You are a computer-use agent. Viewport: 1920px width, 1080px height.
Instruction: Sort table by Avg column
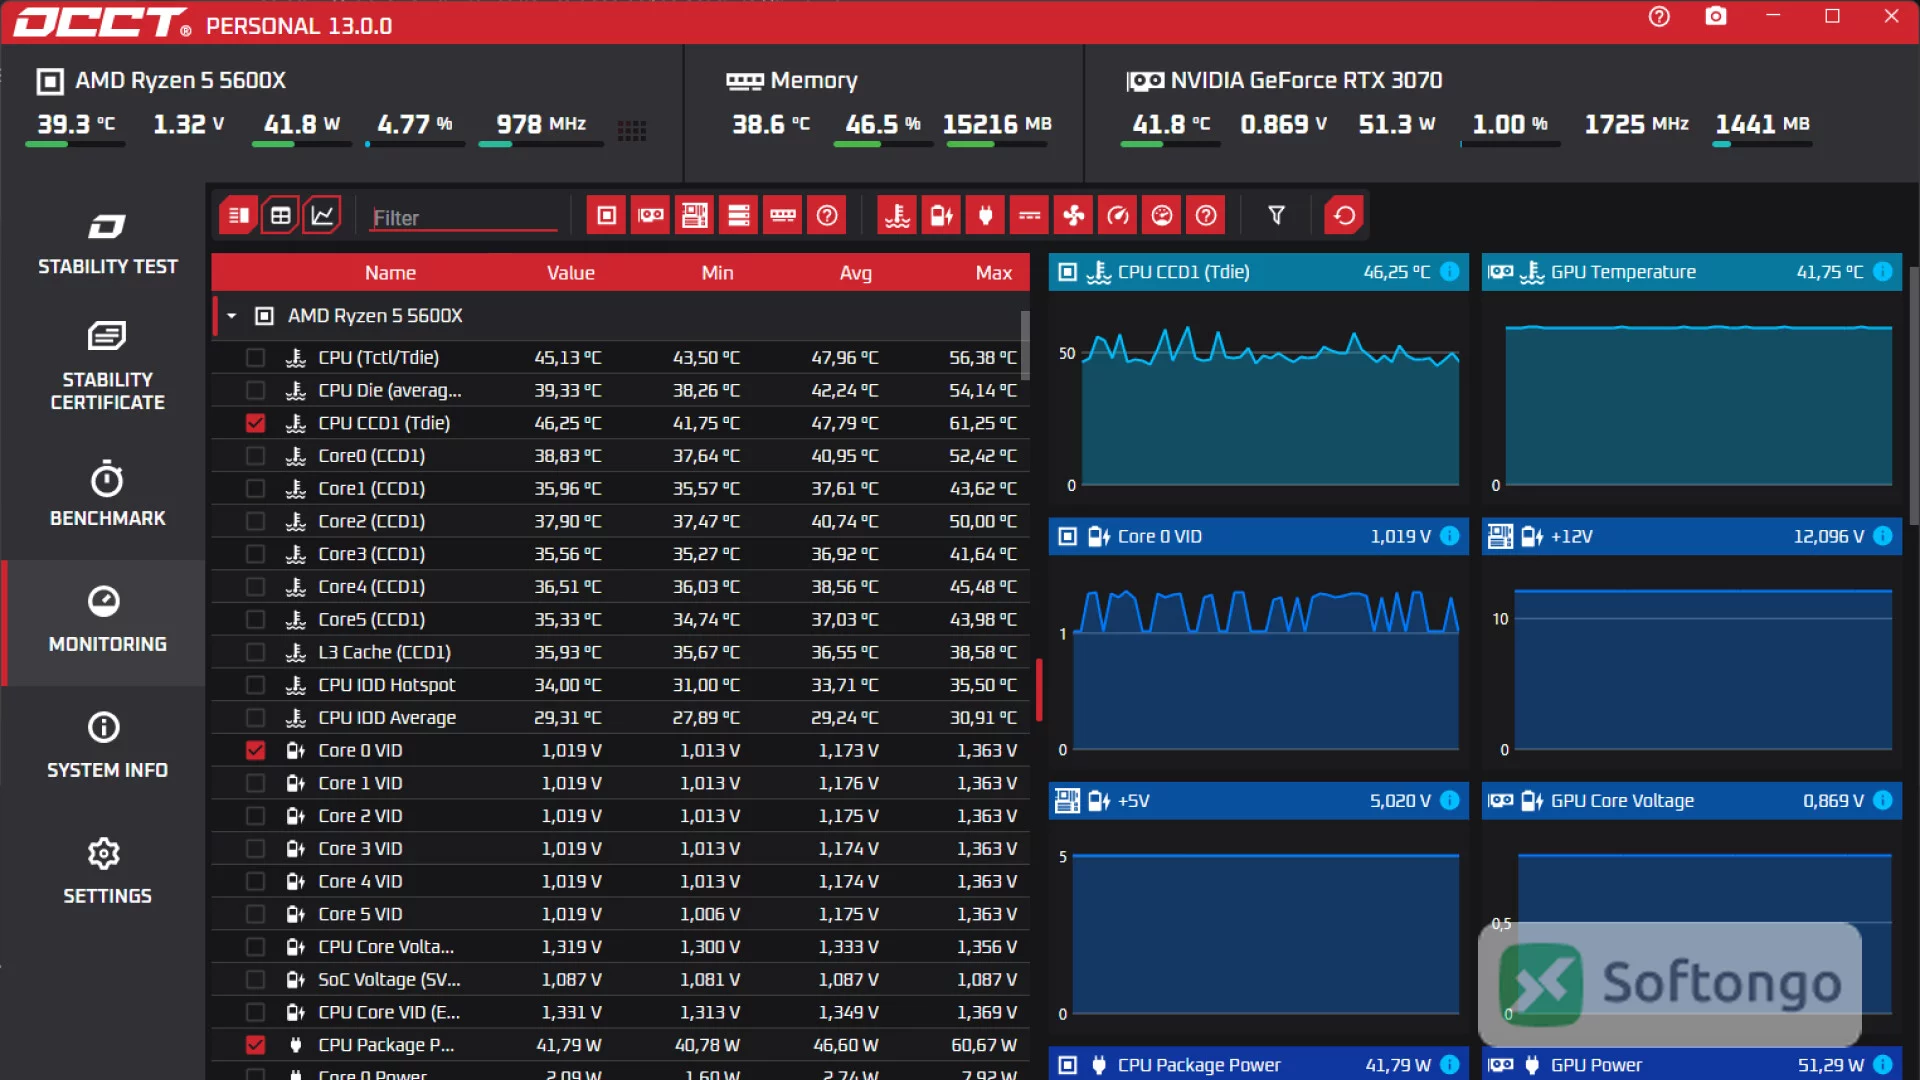click(856, 273)
